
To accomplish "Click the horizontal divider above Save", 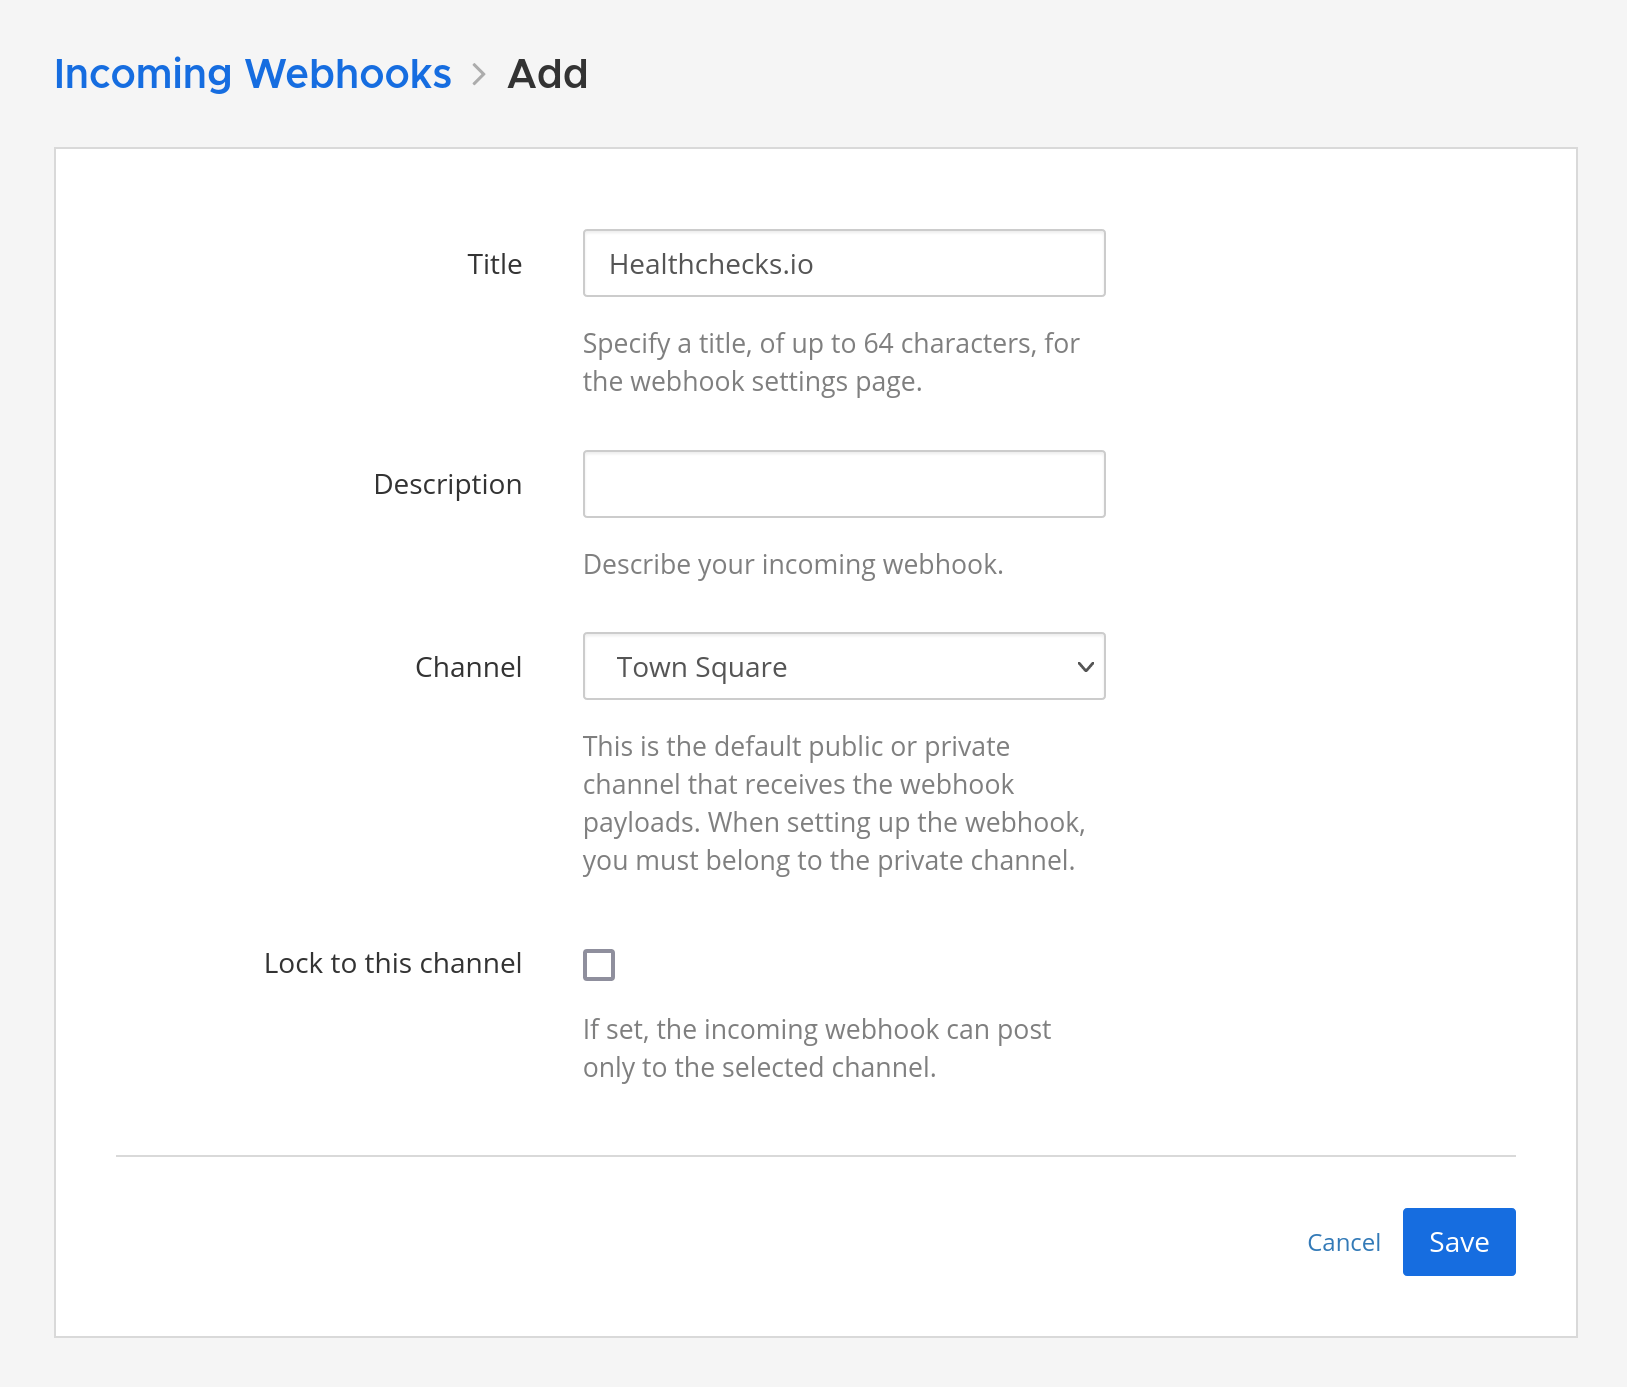I will click(x=815, y=1156).
